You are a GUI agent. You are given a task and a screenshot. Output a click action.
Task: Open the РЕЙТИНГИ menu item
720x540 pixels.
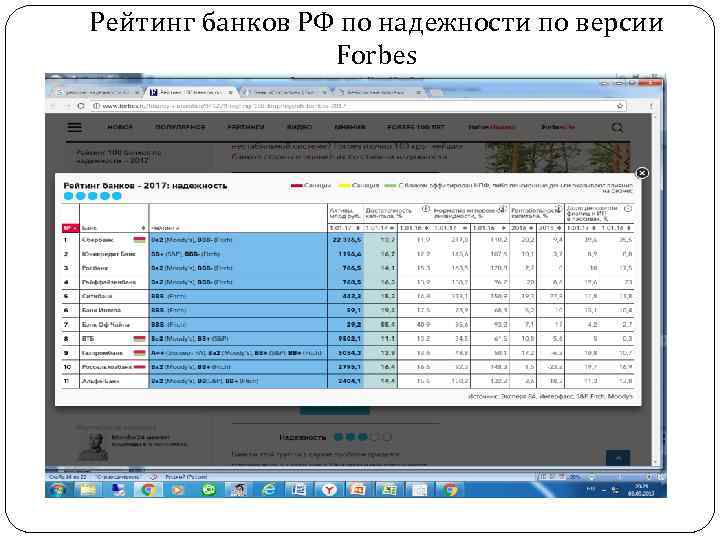pos(246,127)
